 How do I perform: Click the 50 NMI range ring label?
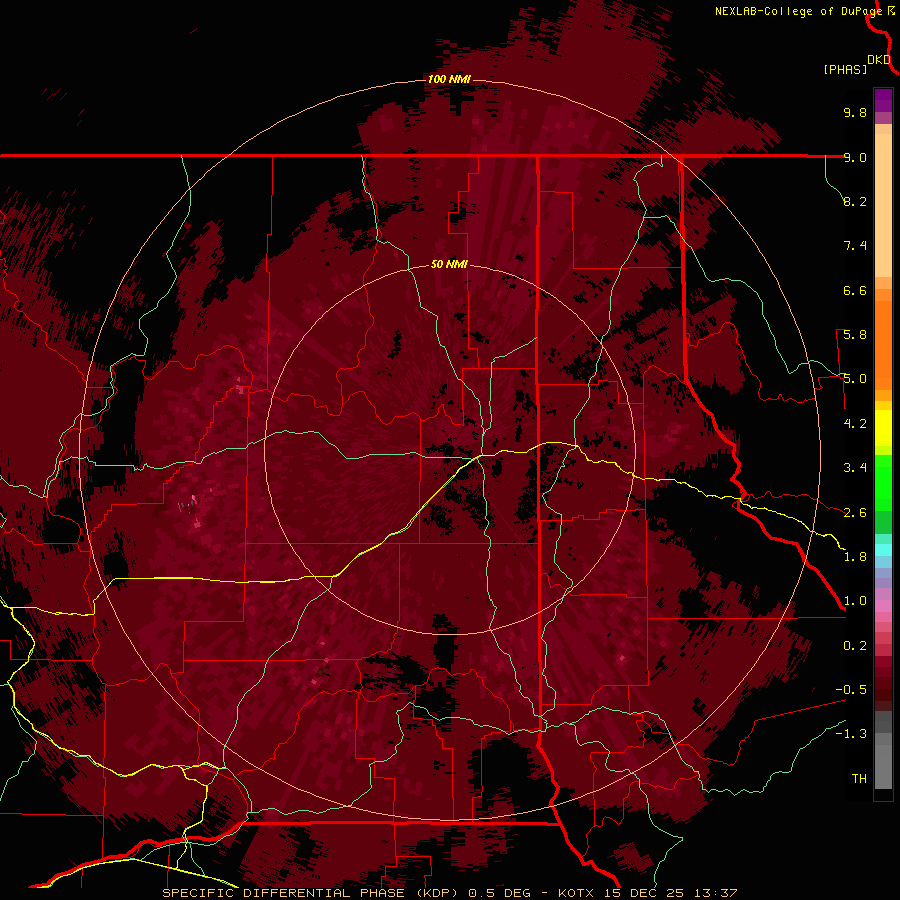click(x=449, y=264)
